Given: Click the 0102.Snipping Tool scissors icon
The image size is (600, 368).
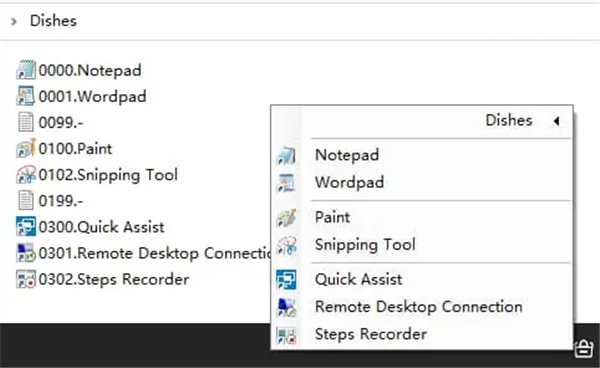Looking at the screenshot, I should point(26,175).
